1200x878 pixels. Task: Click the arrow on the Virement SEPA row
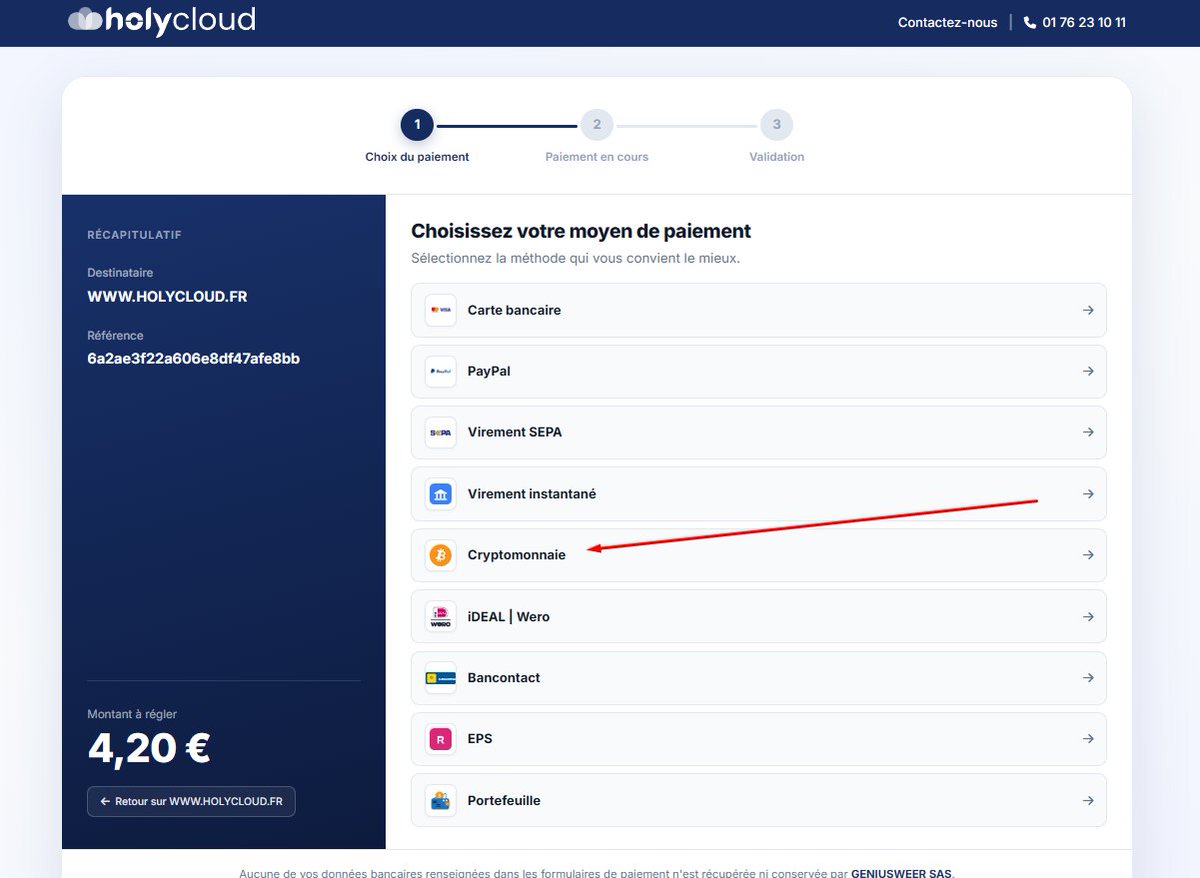1088,432
